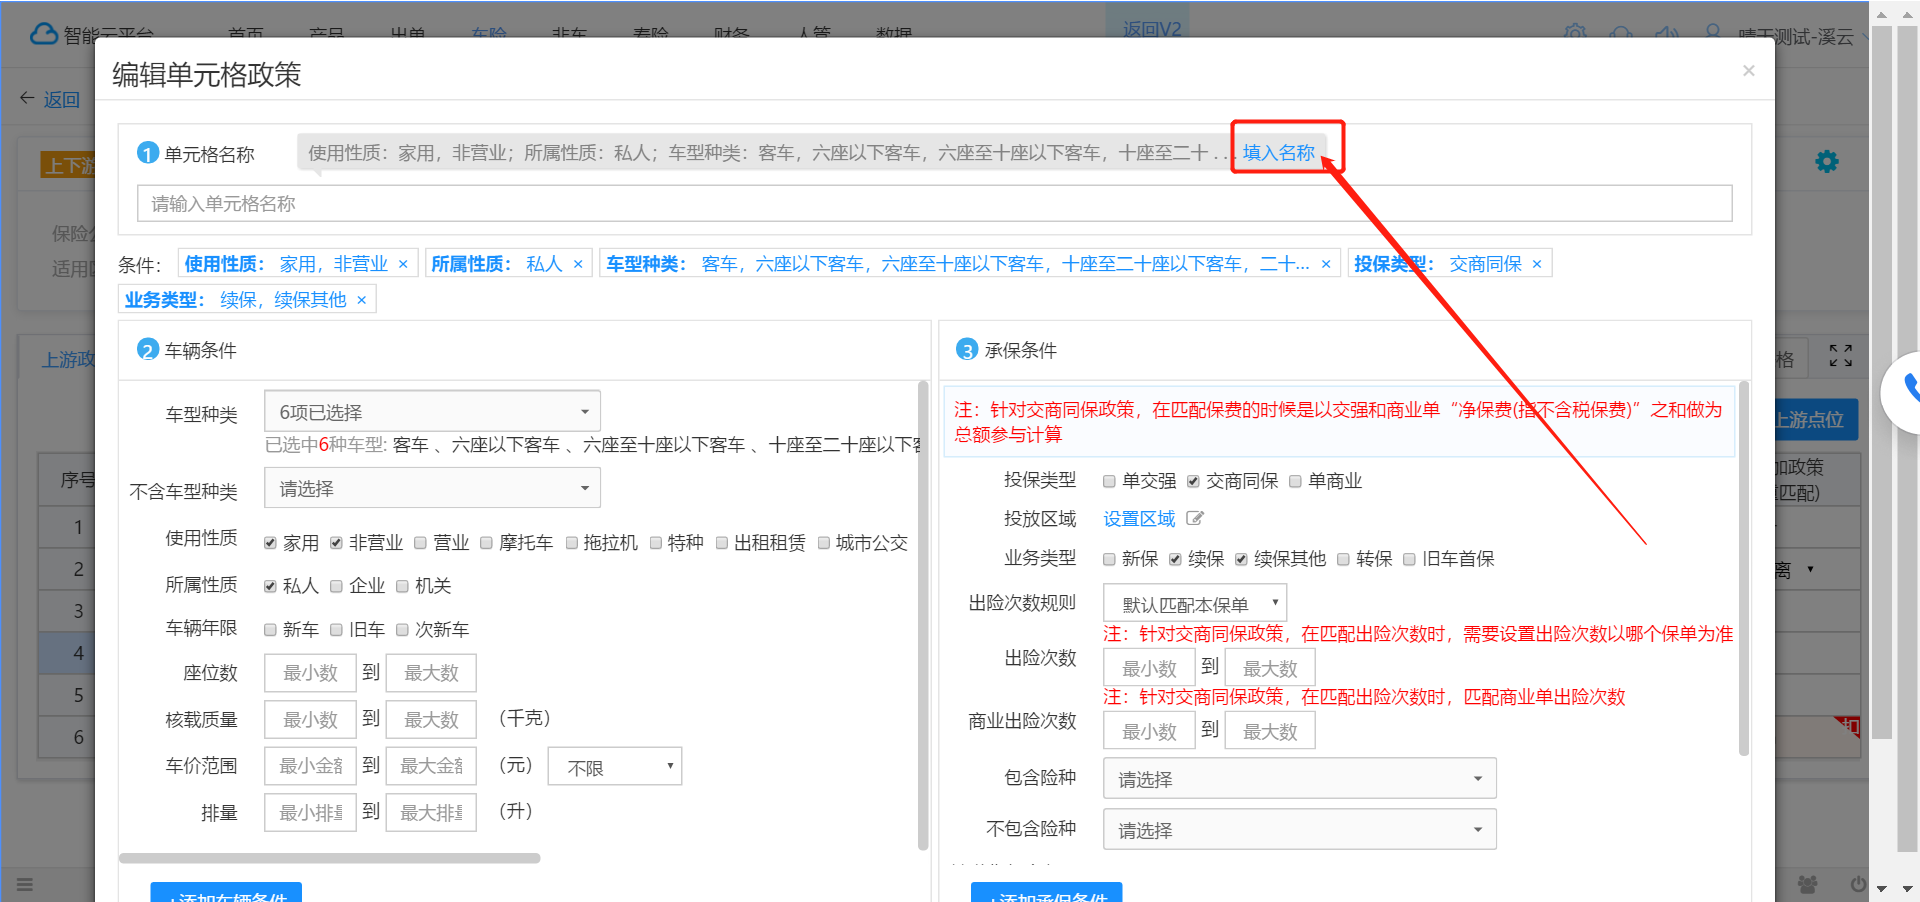Check the 次新车 checkbox
This screenshot has height=902, width=1920.
click(402, 630)
